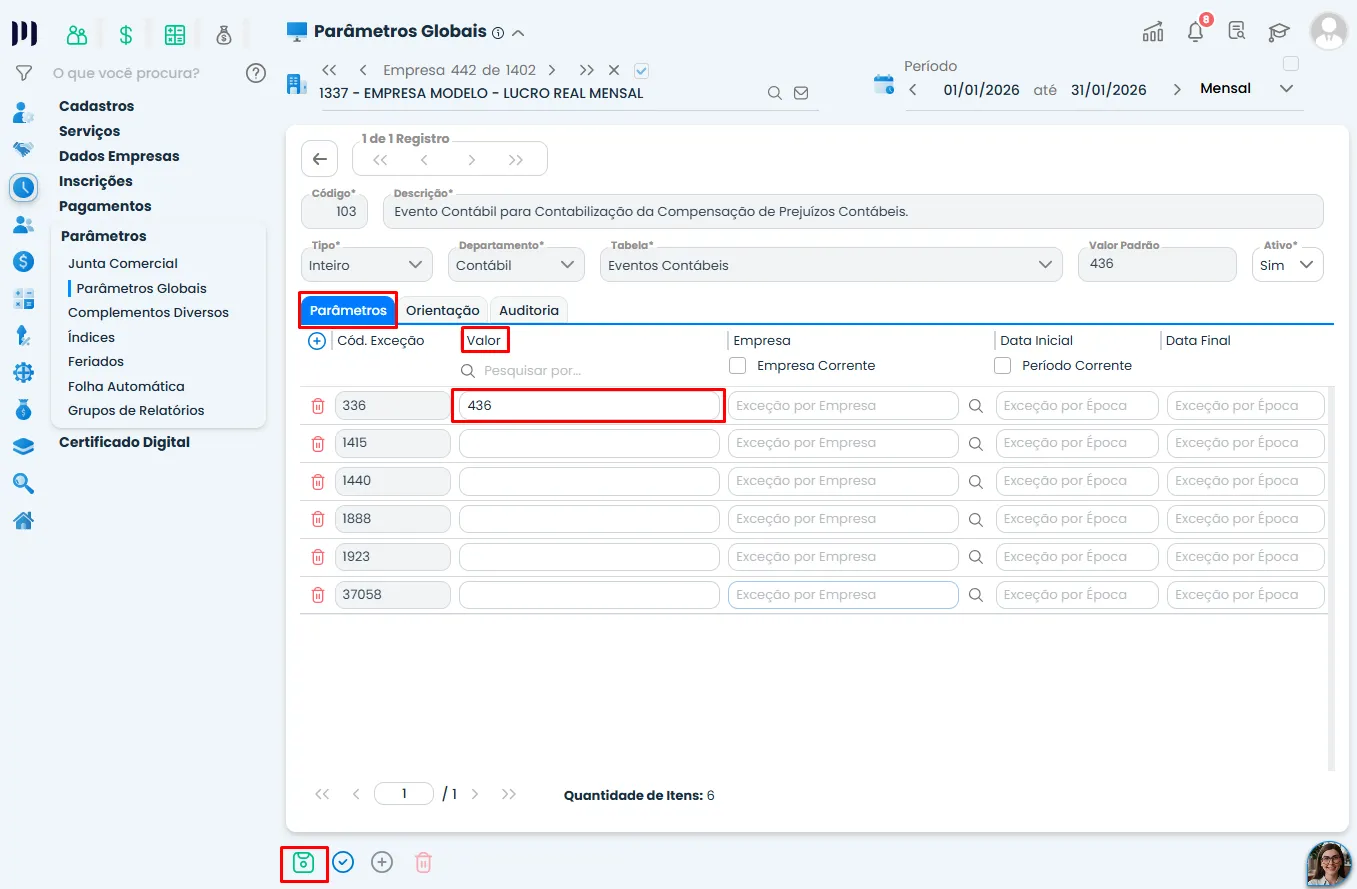
Task: Open the Cadastros menu section
Action: (96, 106)
